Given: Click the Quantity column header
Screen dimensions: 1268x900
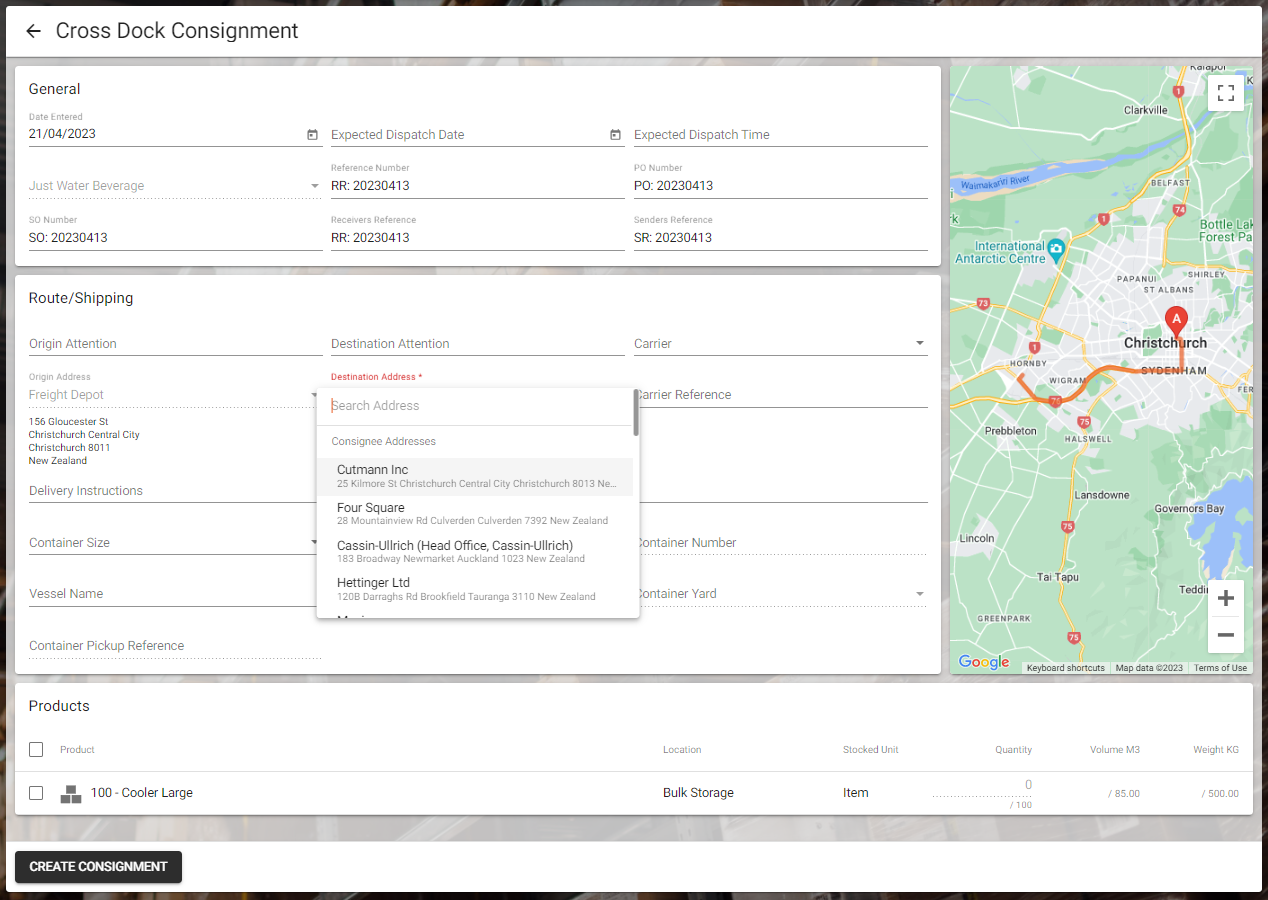Looking at the screenshot, I should tap(1013, 750).
